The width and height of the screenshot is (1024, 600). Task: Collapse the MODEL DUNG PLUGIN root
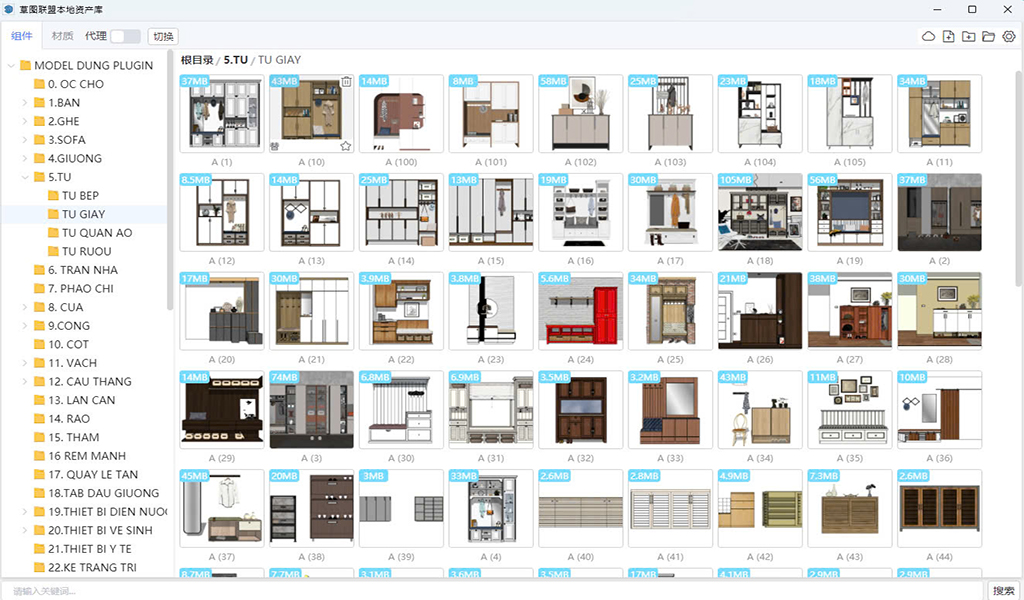click(12, 66)
